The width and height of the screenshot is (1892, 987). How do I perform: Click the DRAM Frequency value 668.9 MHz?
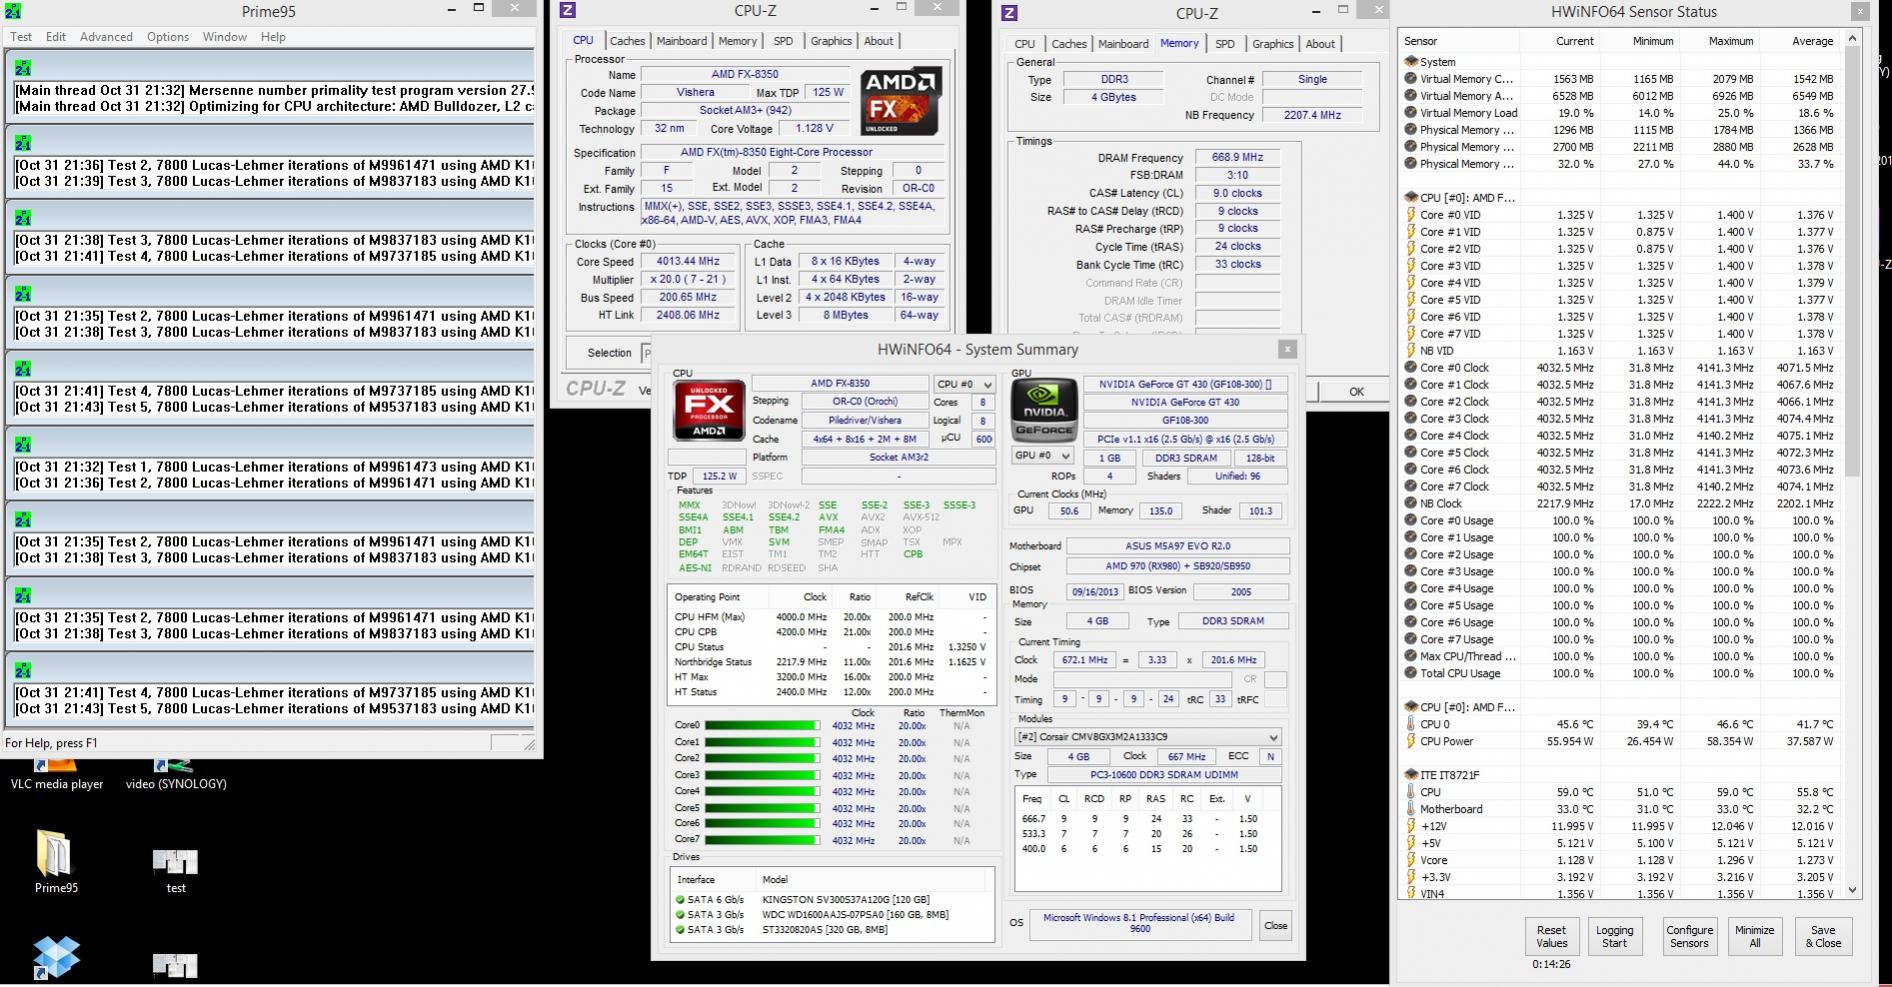1237,157
